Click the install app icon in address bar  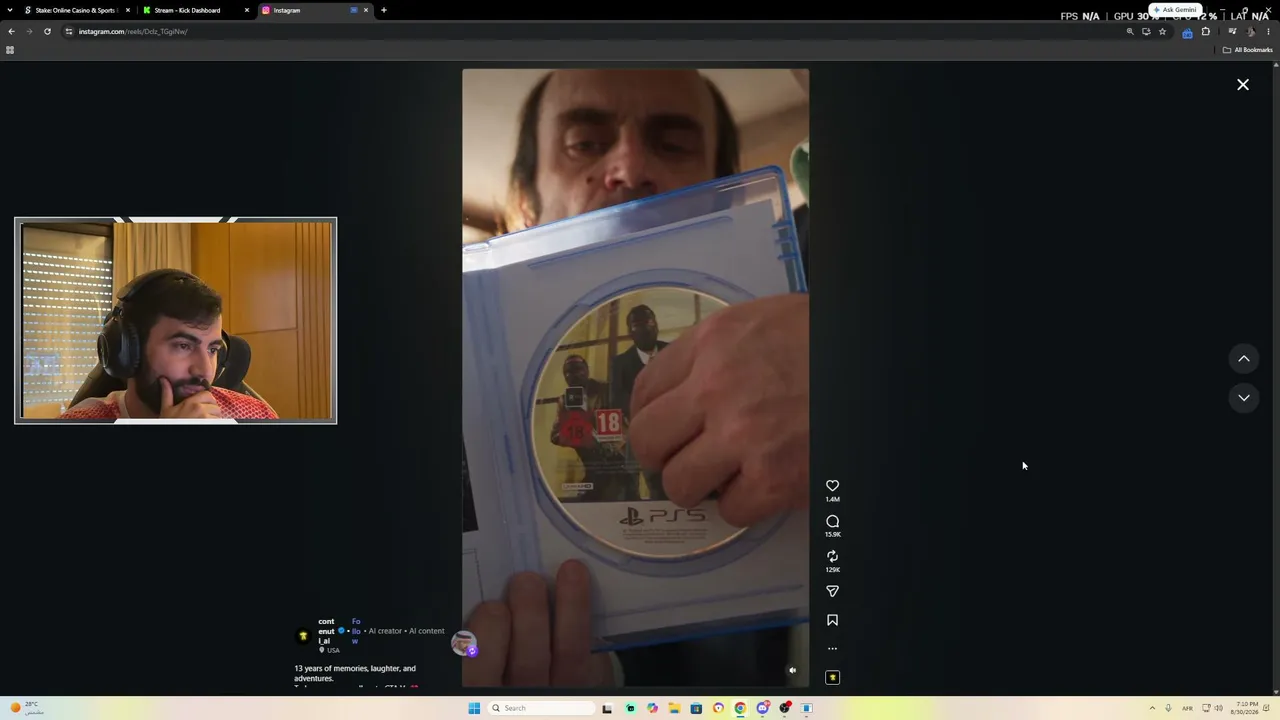click(x=1146, y=31)
